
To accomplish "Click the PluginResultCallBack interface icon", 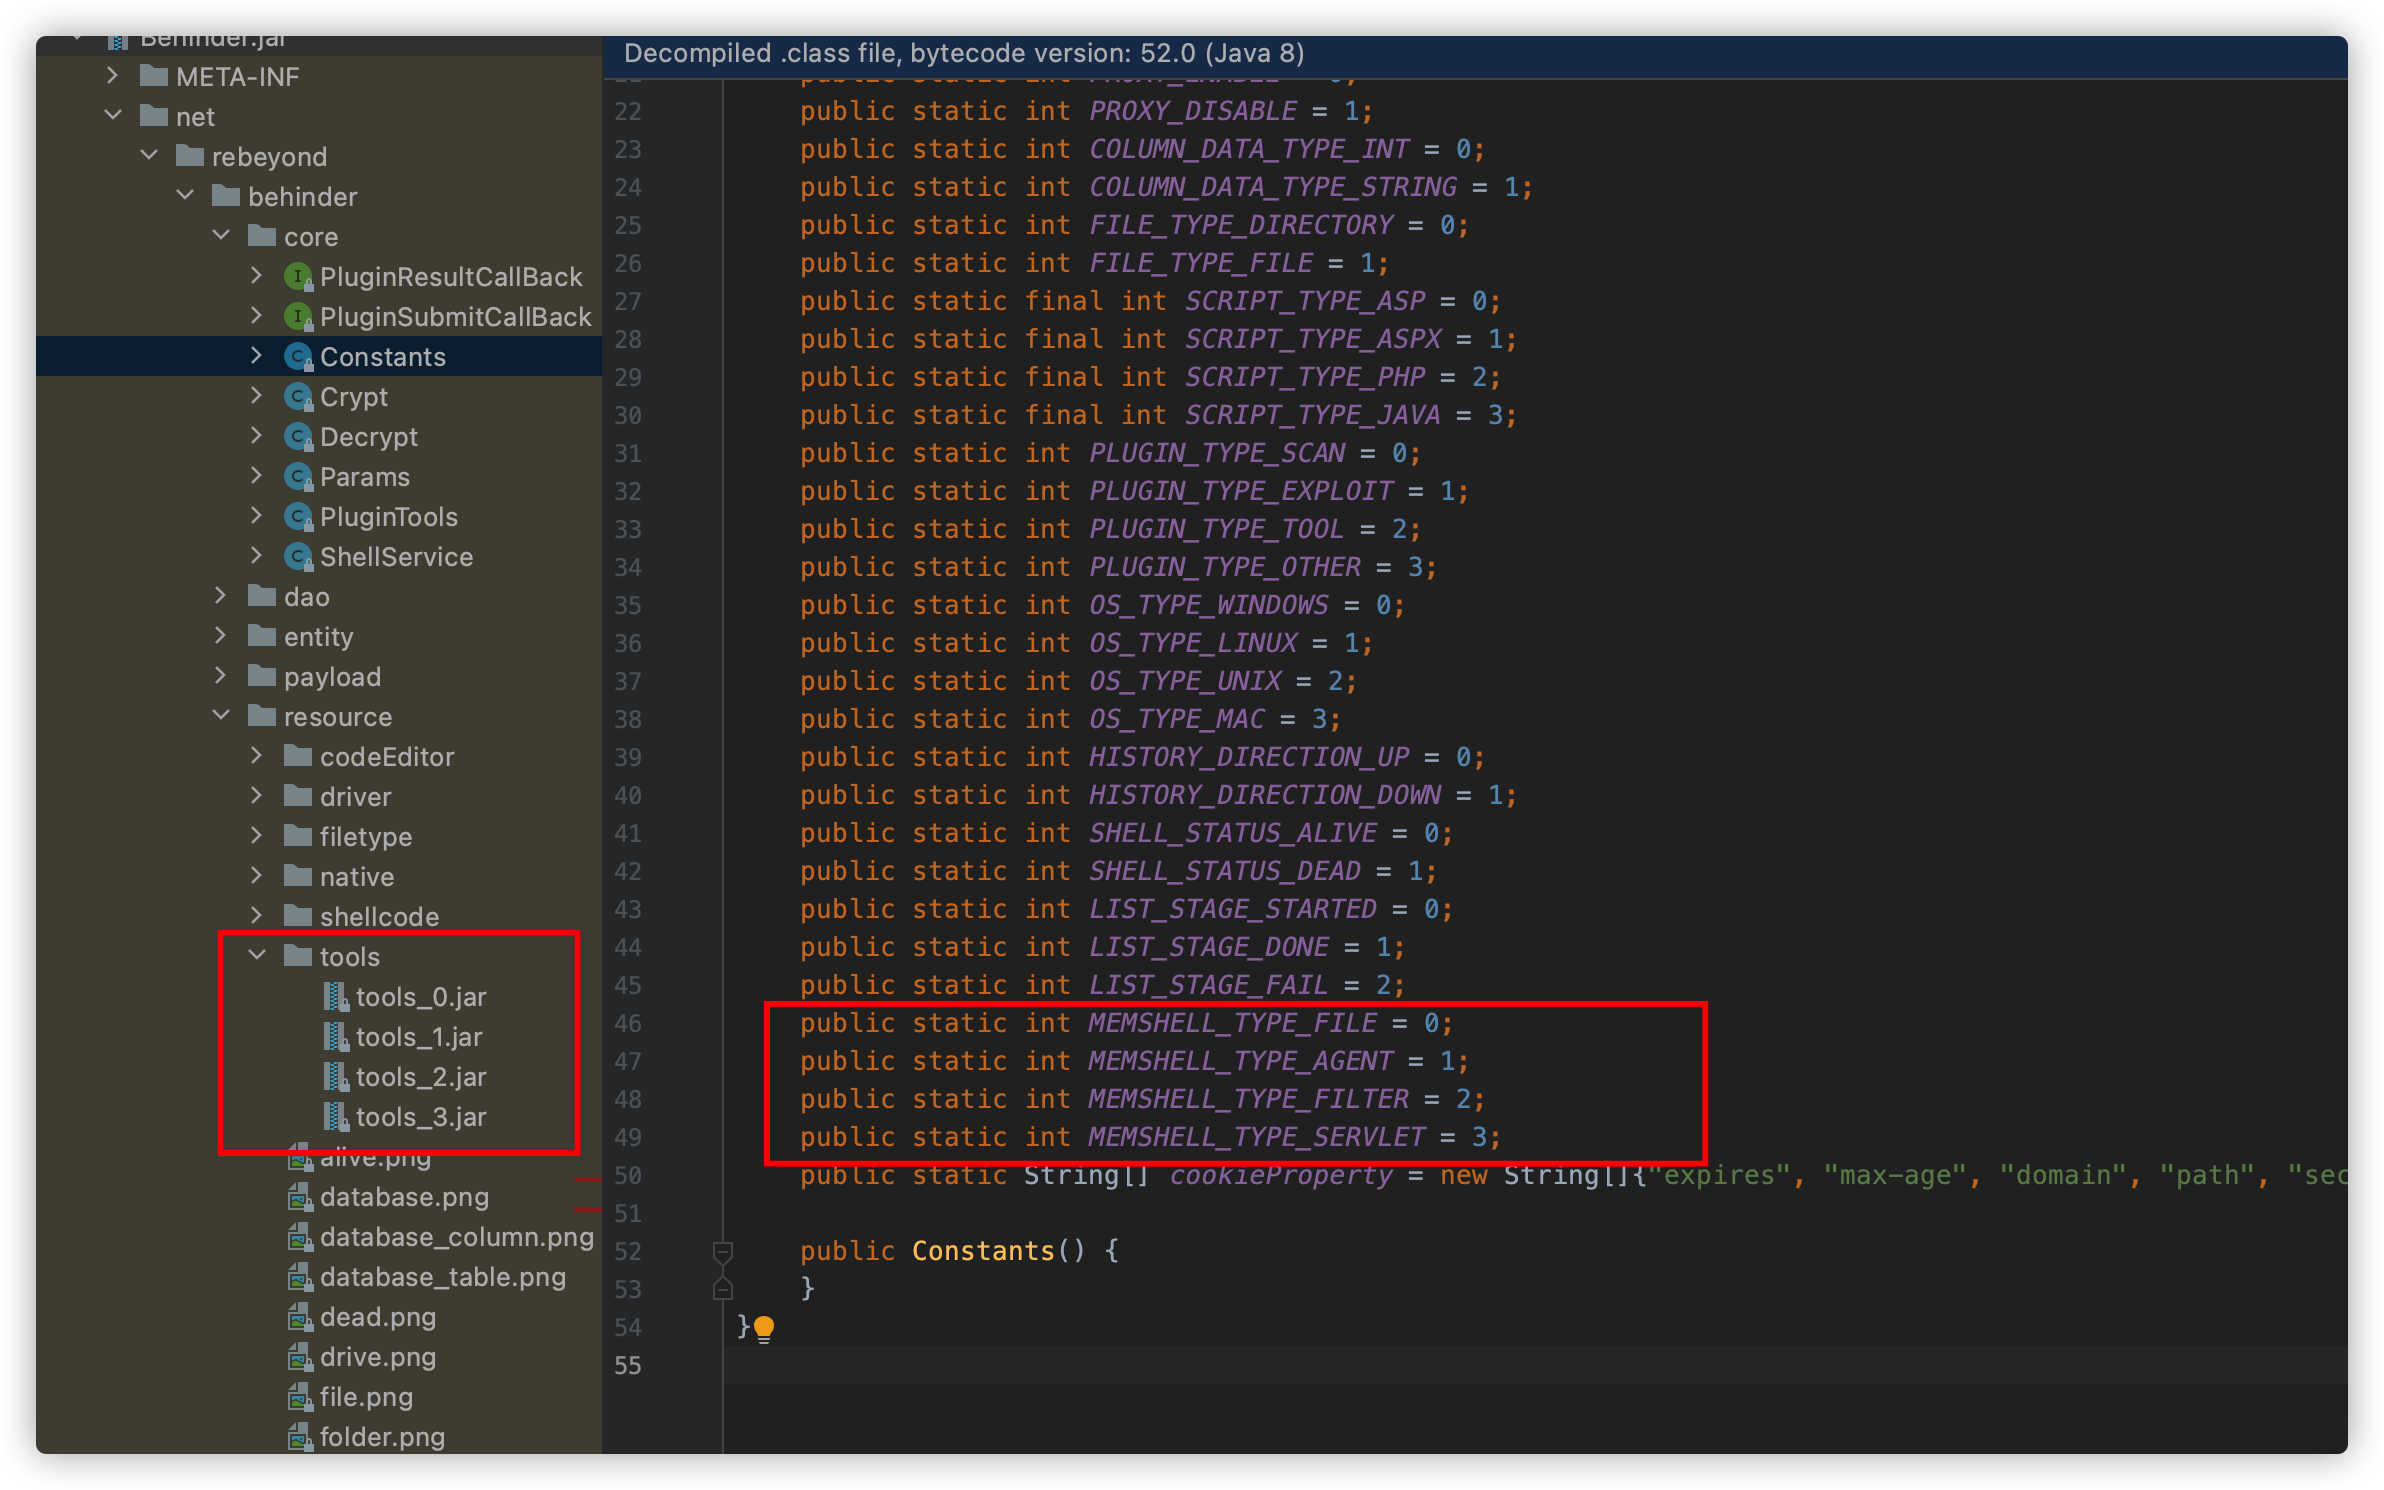I will coord(298,277).
